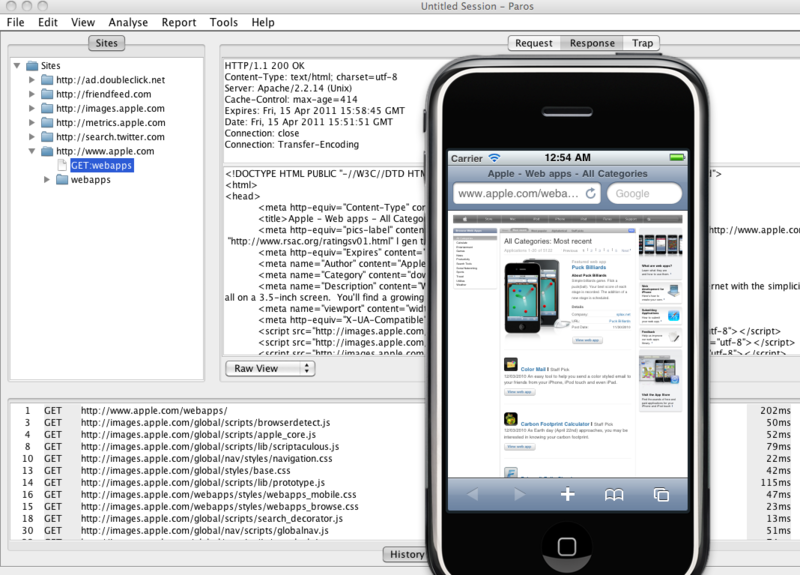Image resolution: width=800 pixels, height=575 pixels.
Task: Select the GET:webapps tree item
Action: pyautogui.click(x=102, y=165)
